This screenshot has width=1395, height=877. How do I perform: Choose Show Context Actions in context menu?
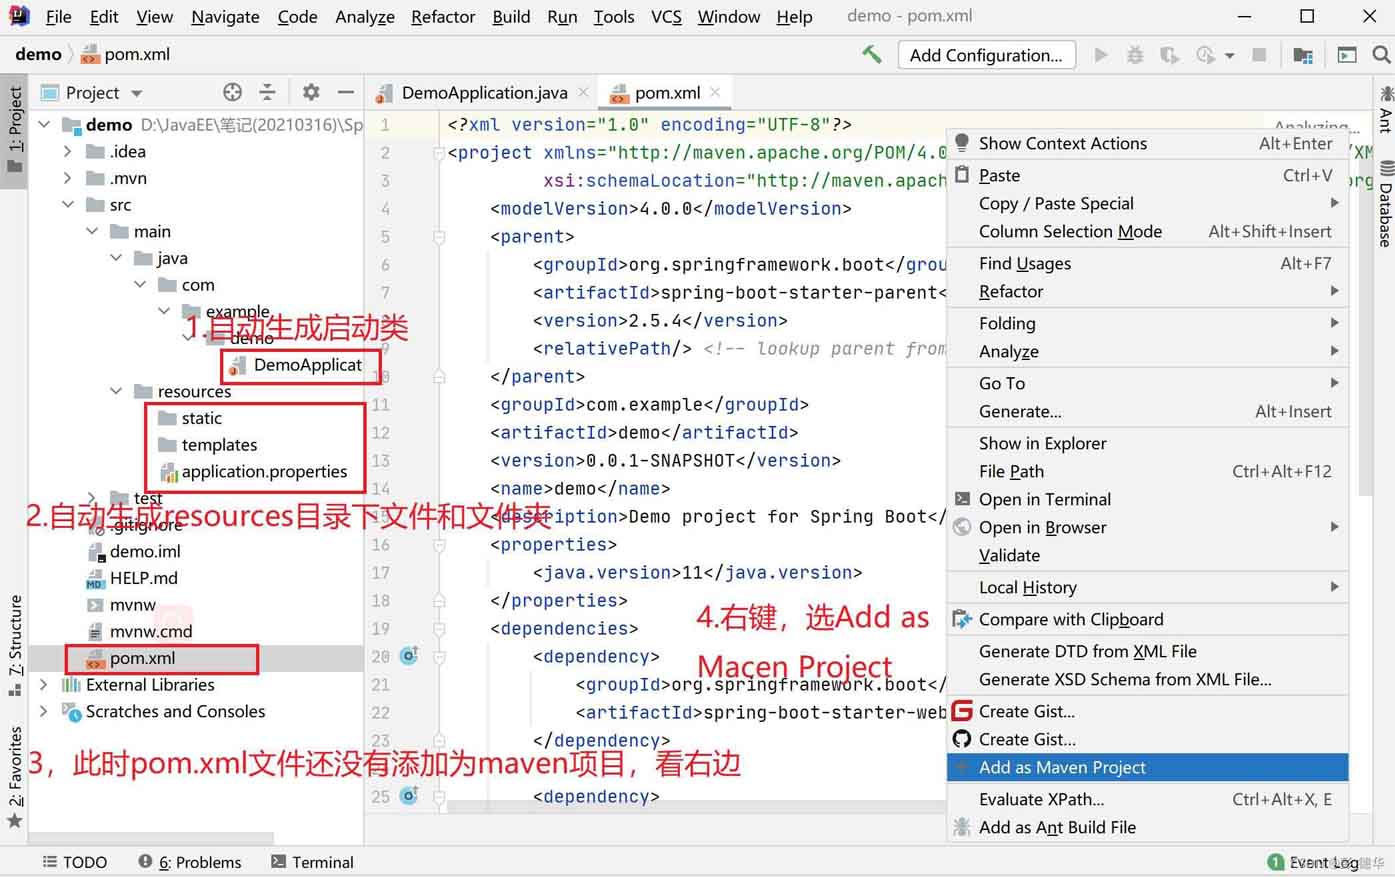[x=1147, y=143]
